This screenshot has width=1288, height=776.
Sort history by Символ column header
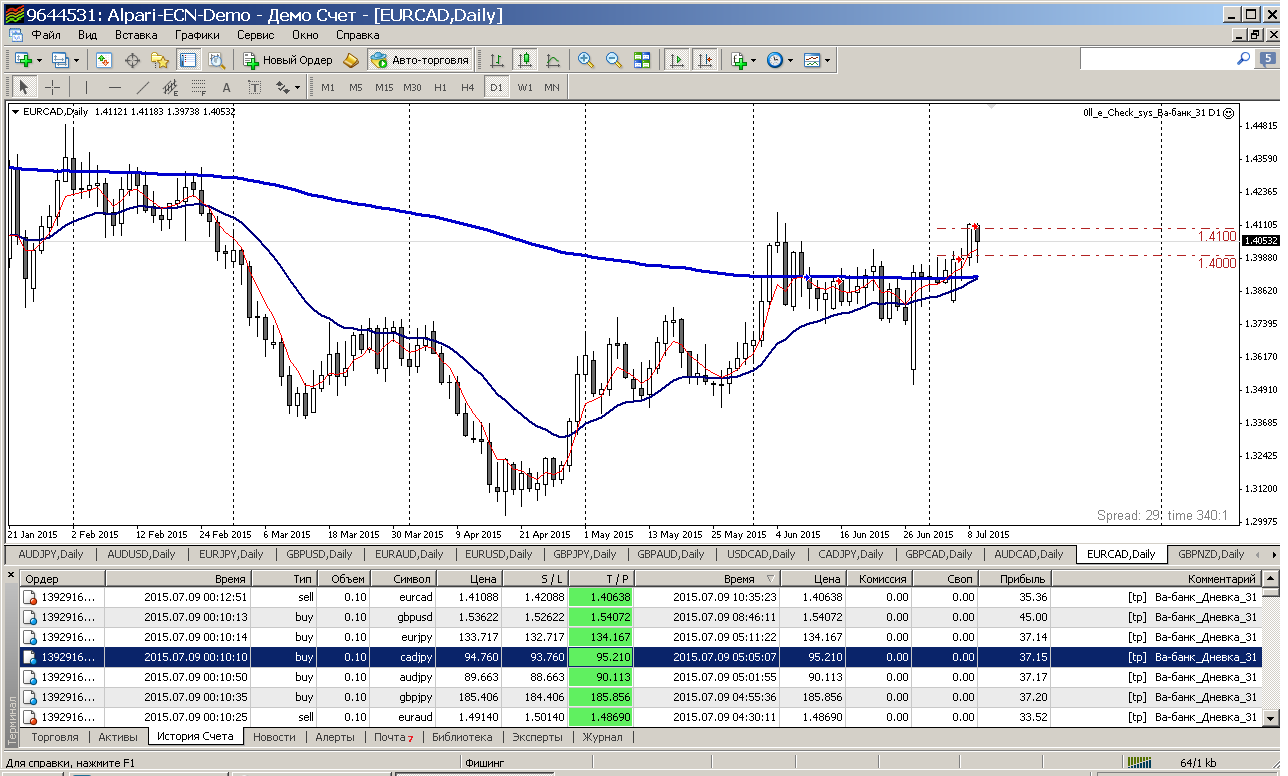(x=403, y=578)
